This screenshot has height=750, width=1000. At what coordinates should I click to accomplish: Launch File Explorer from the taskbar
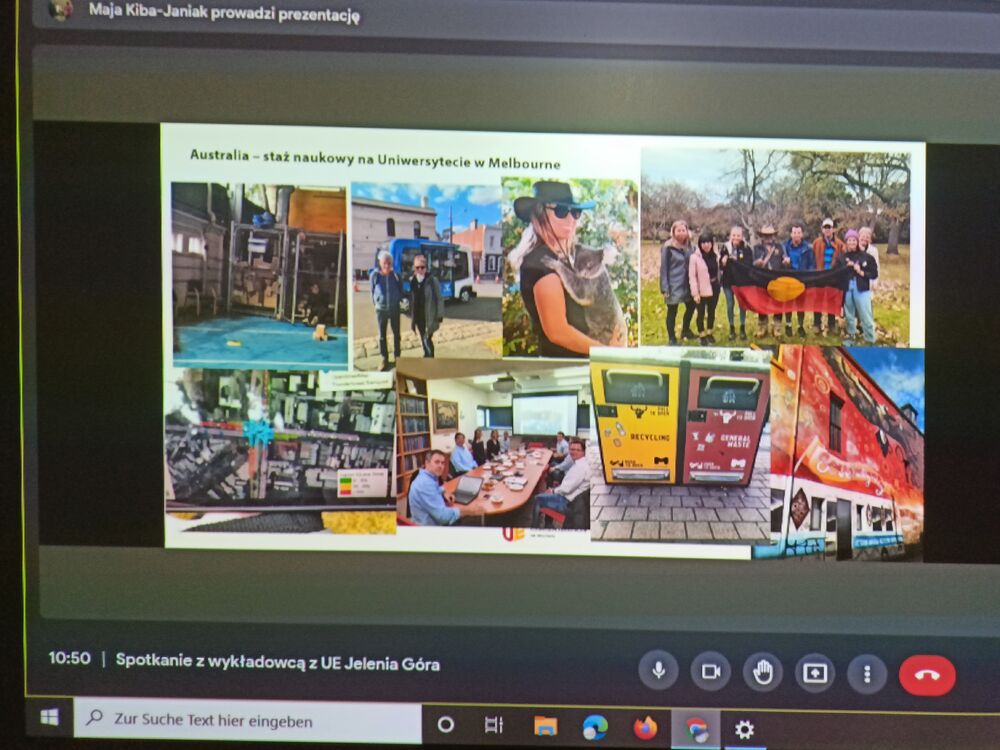[545, 726]
